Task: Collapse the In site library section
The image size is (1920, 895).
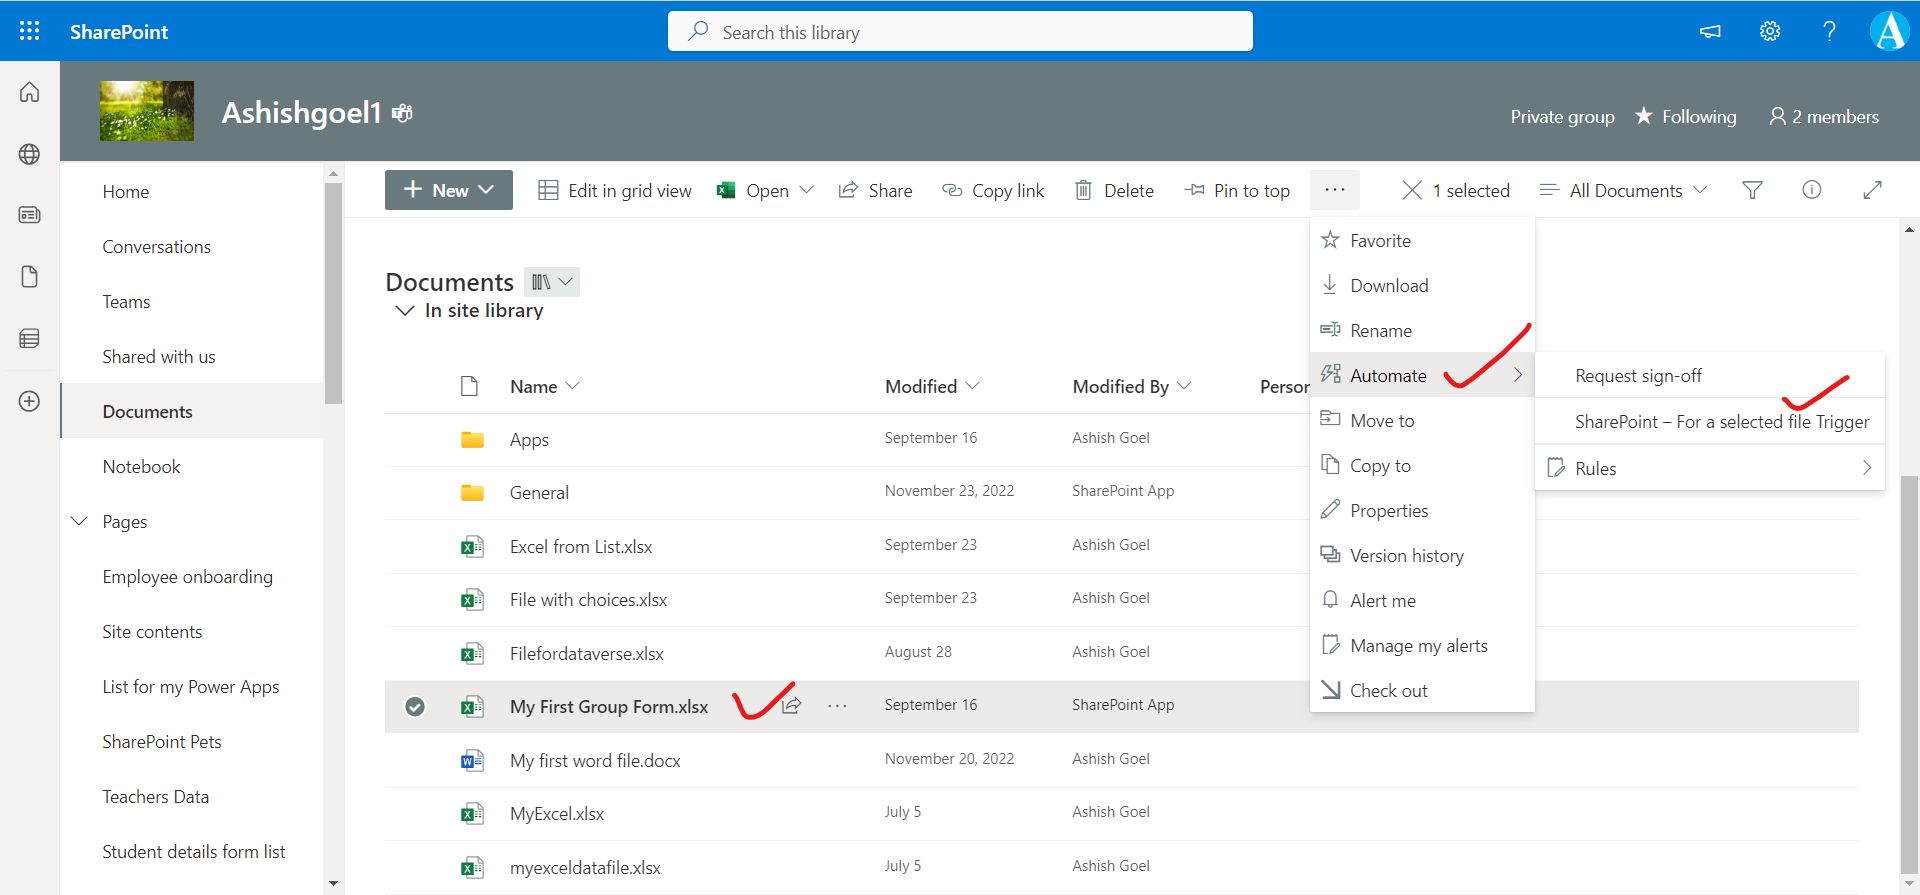Action: pyautogui.click(x=405, y=311)
